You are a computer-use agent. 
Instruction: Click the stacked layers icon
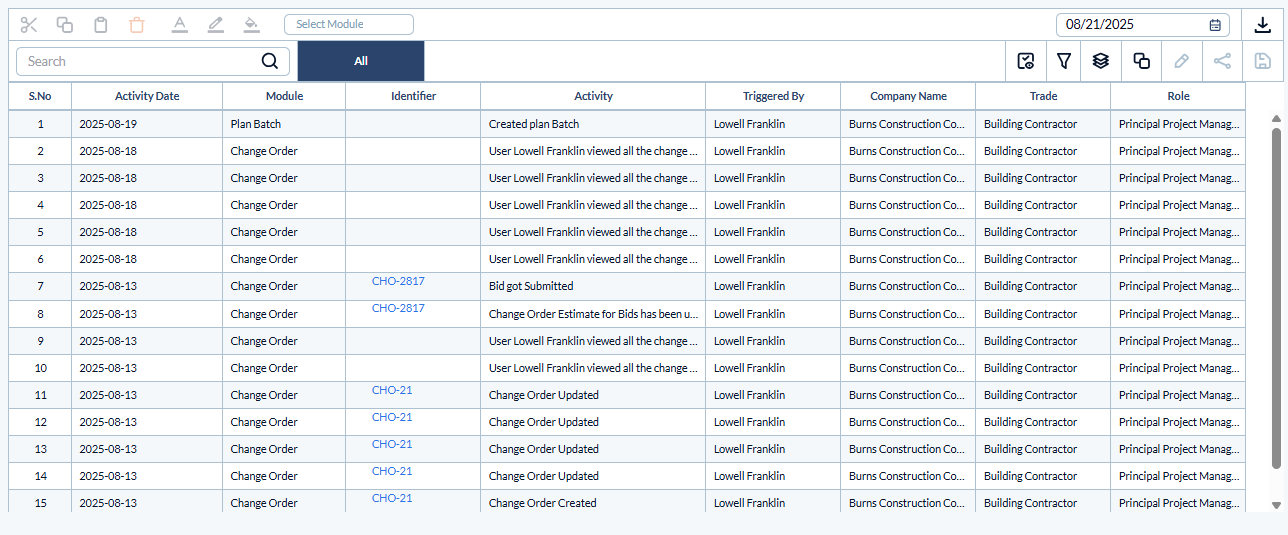(1101, 61)
